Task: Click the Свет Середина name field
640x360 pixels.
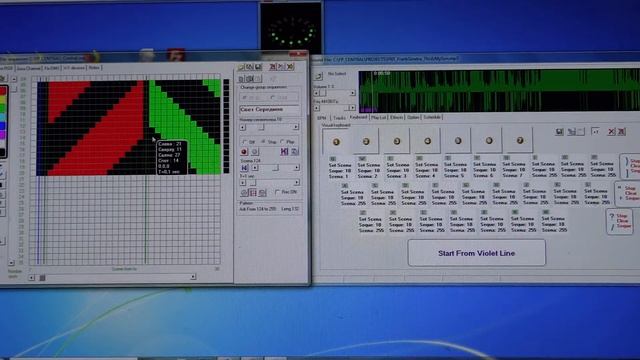Action: click(x=269, y=109)
